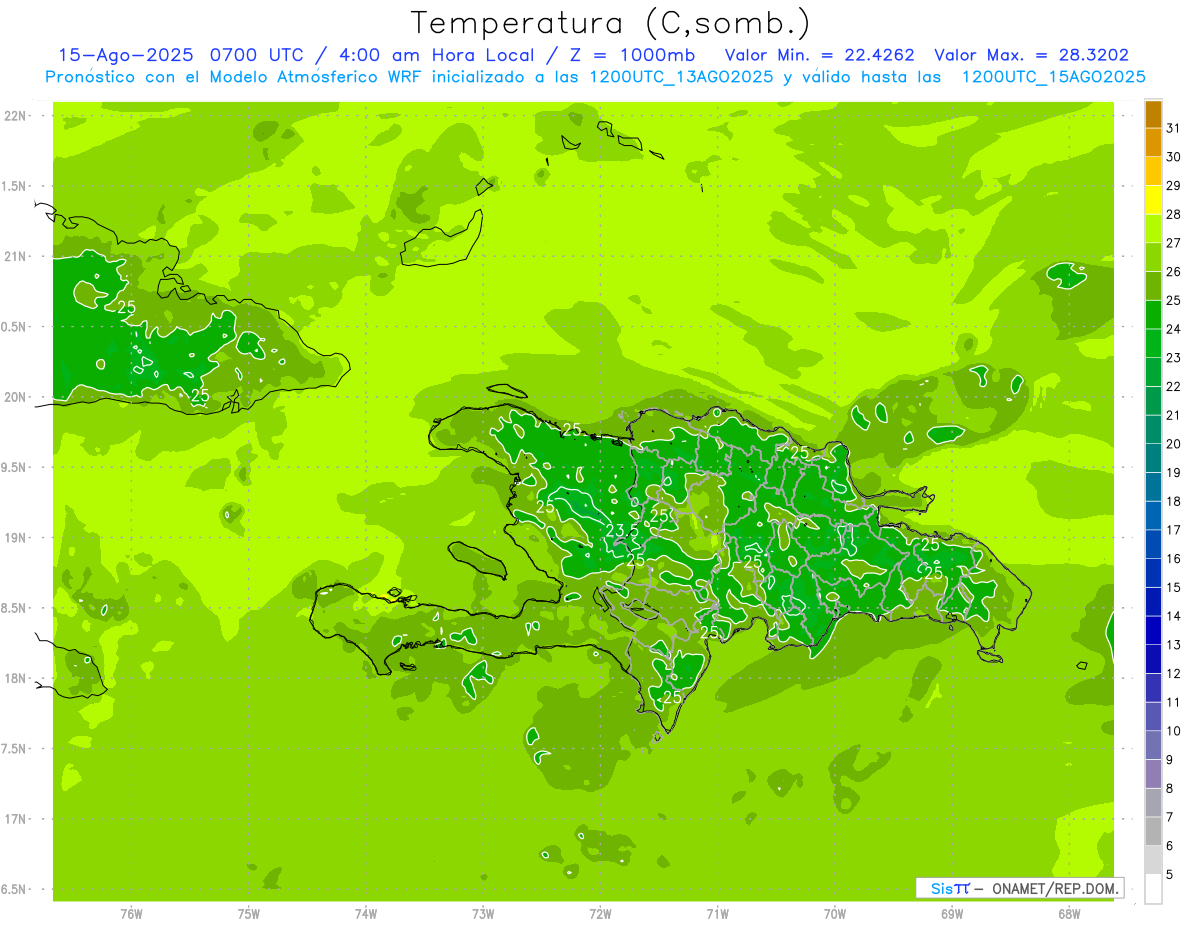
Task: Click the legend number '5'
Action: click(1170, 875)
